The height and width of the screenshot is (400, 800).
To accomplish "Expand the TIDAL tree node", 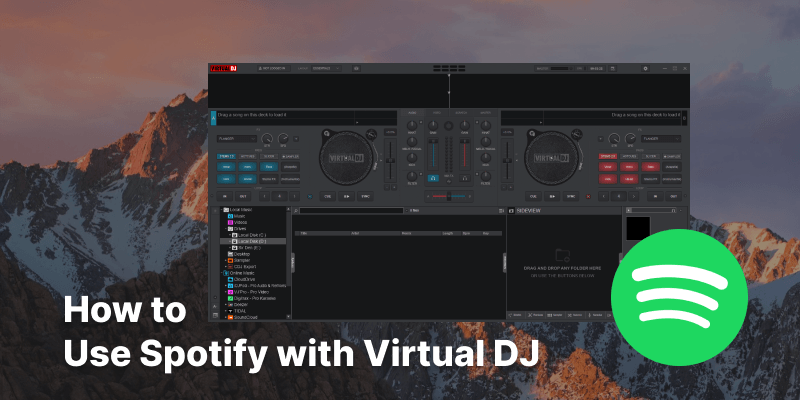I will (x=226, y=311).
